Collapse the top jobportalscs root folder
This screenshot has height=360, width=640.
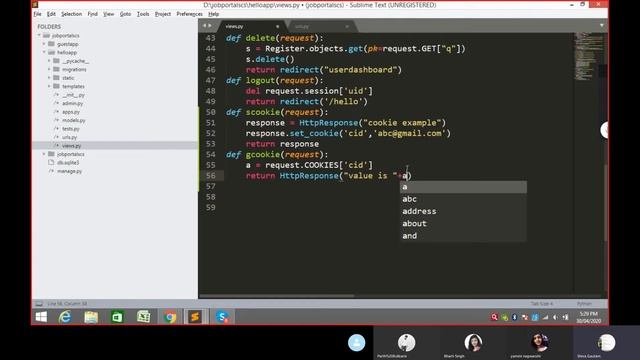[x=40, y=36]
